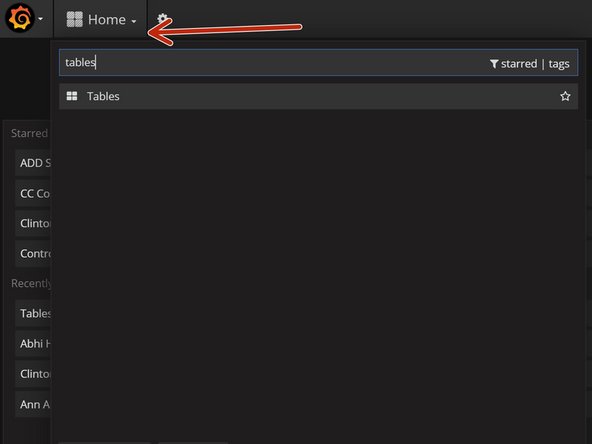
Task: Expand the Home dashboard dropdown caret
Action: (134, 21)
